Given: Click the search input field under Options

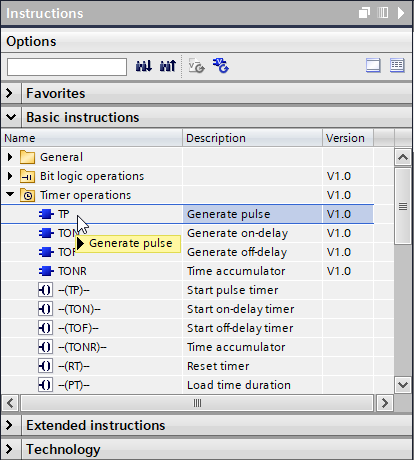Looking at the screenshot, I should (67, 67).
